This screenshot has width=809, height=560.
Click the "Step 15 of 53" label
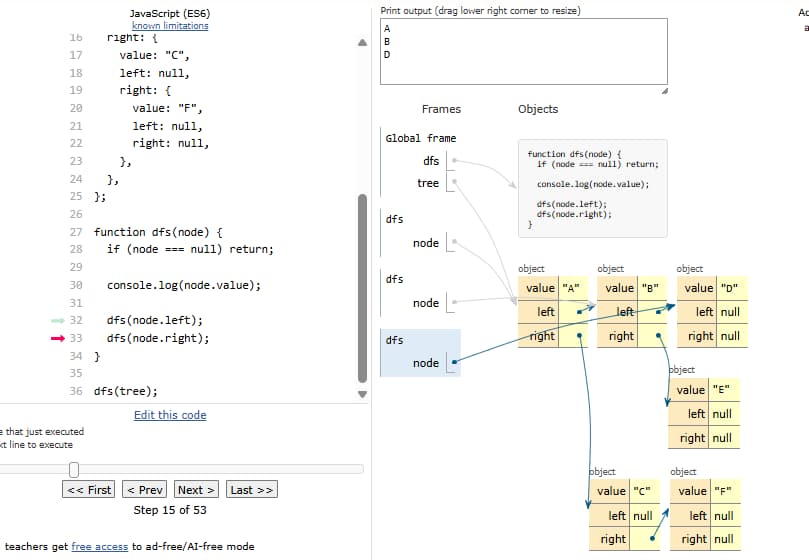(x=170, y=510)
